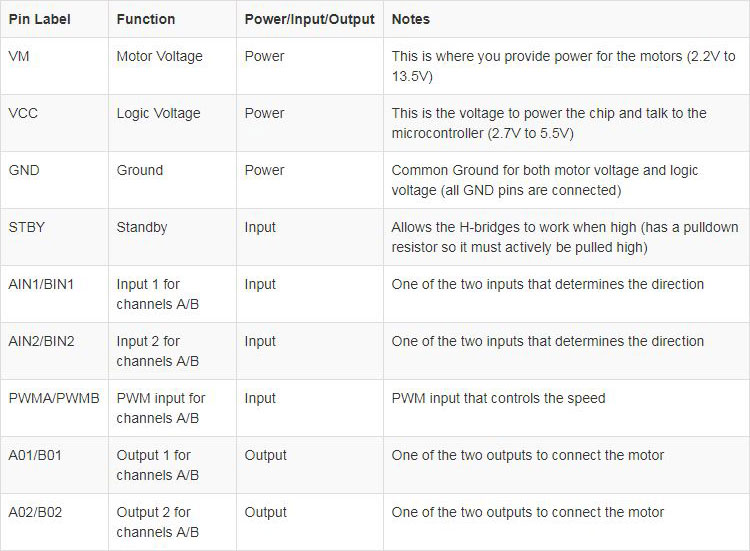Click the Logic Voltage function cell
Image resolution: width=750 pixels, height=551 pixels.
[159, 113]
